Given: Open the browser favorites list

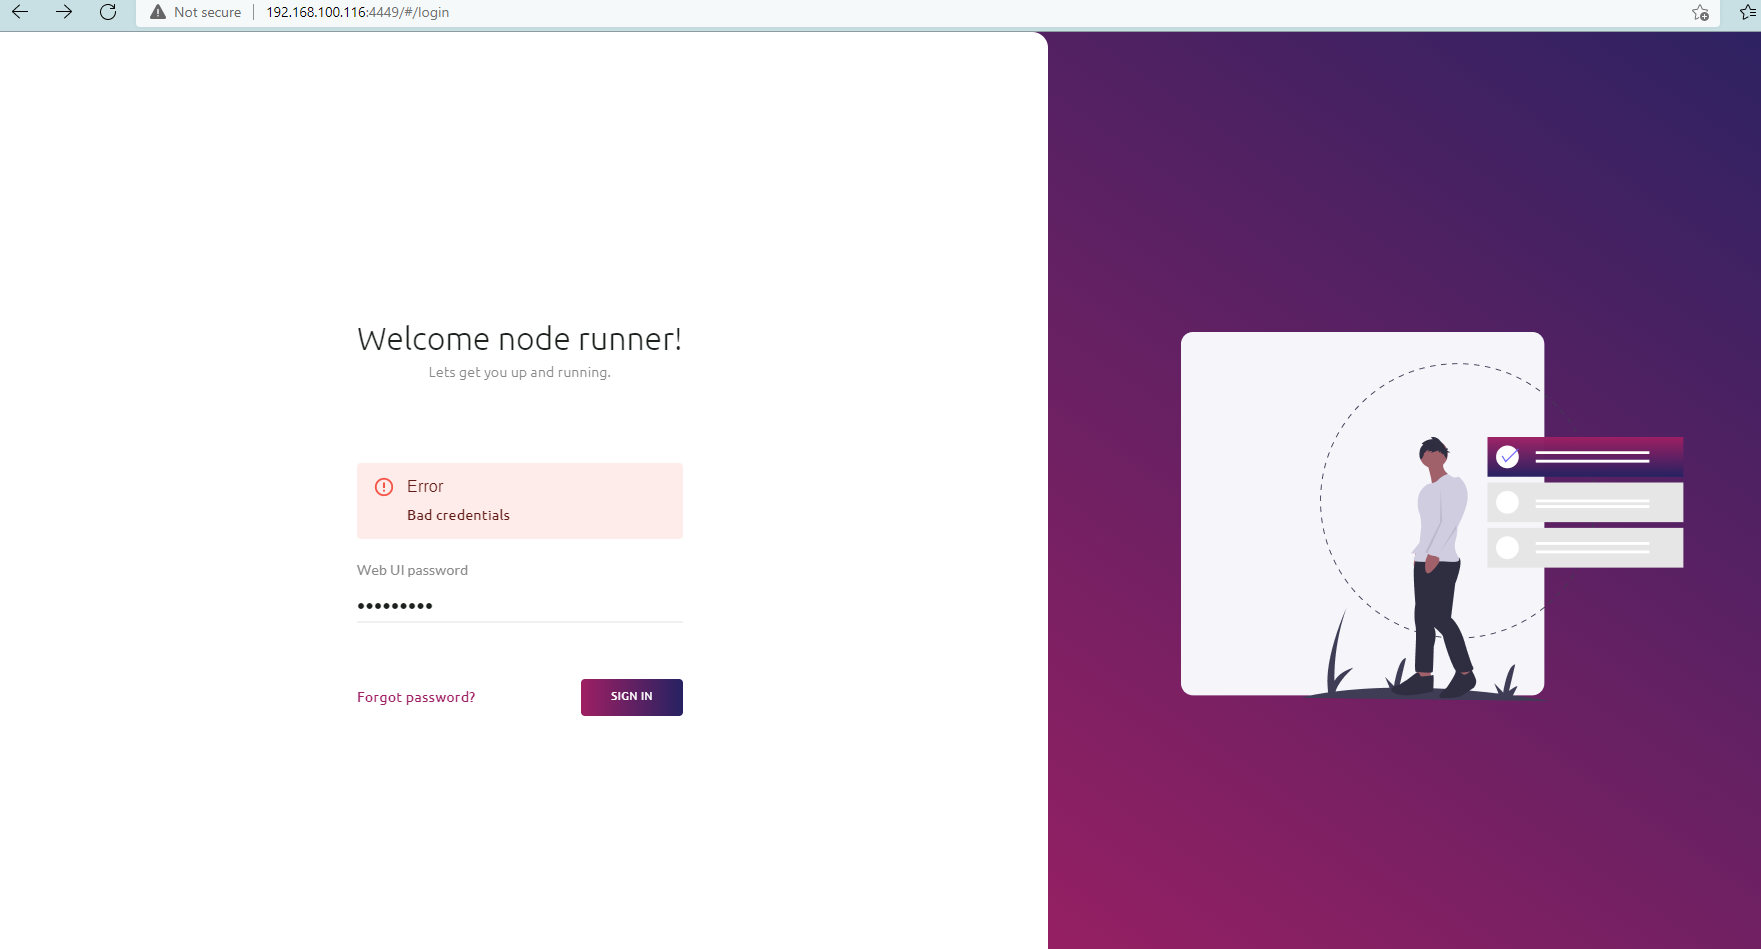Looking at the screenshot, I should pos(1746,14).
